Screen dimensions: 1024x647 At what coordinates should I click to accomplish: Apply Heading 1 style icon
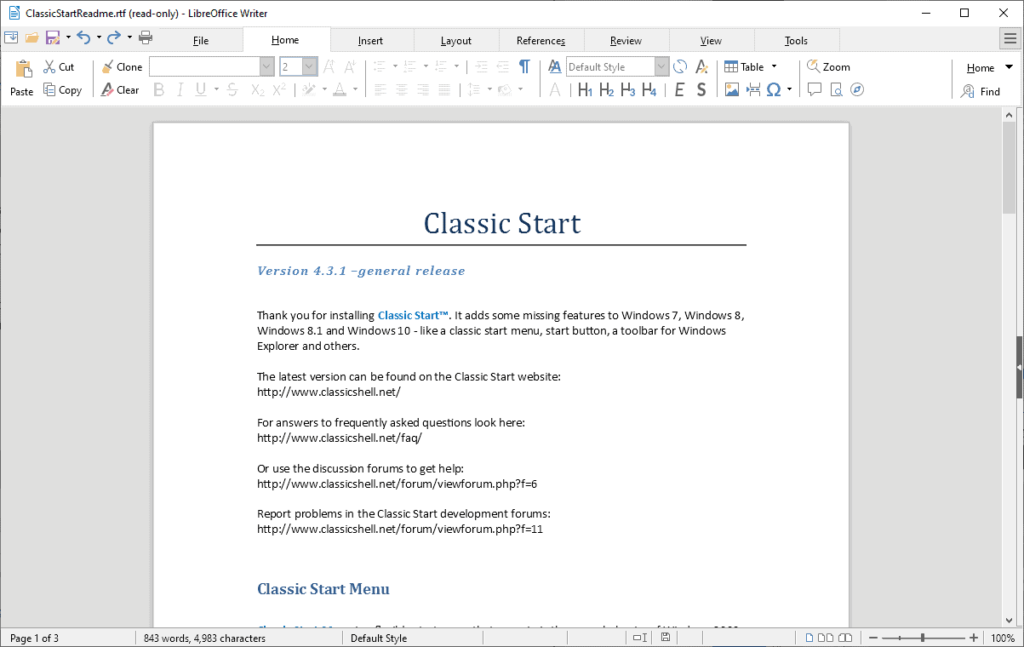click(x=584, y=89)
